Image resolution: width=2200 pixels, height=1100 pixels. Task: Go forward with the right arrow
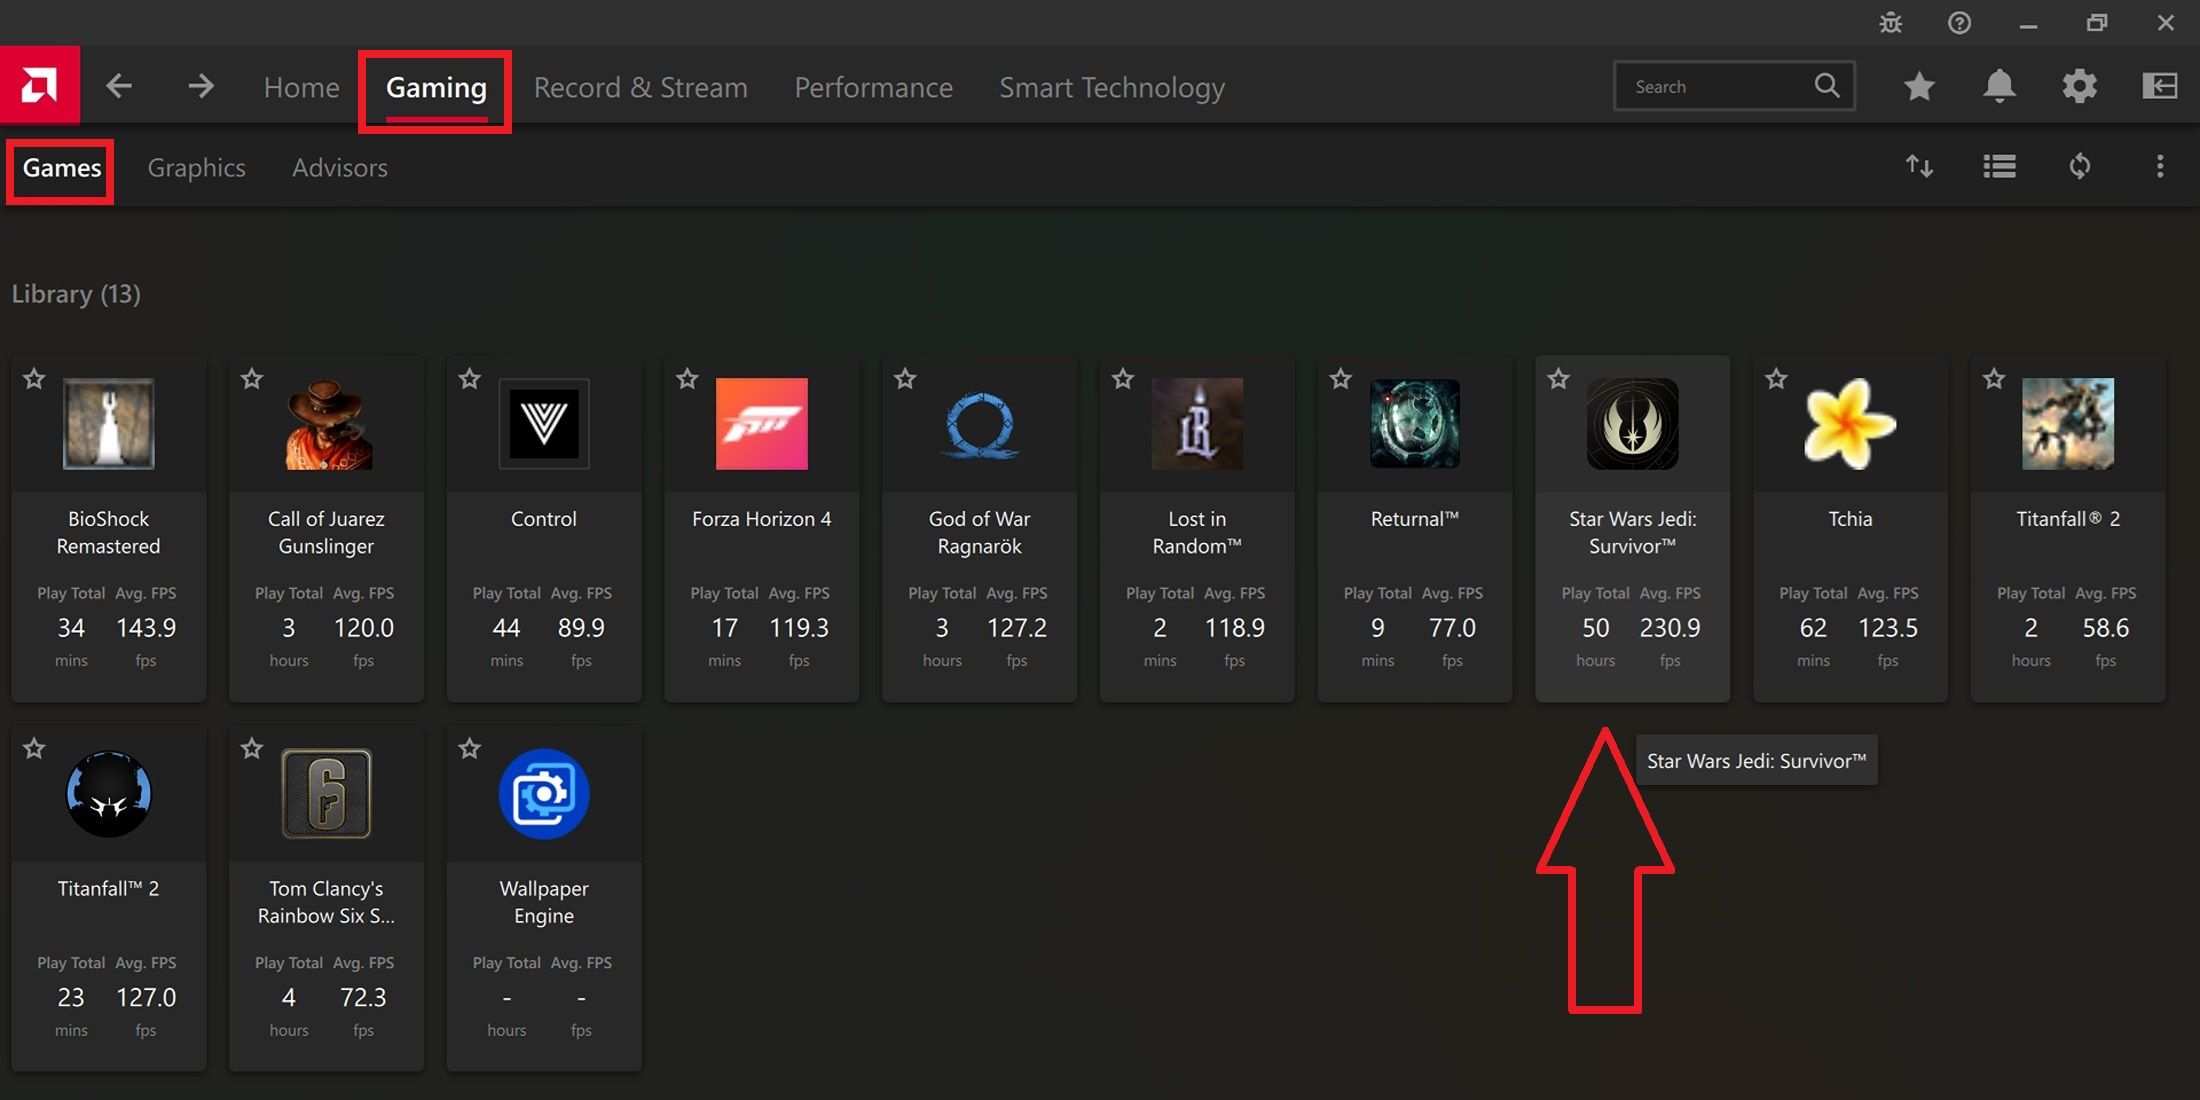click(201, 86)
